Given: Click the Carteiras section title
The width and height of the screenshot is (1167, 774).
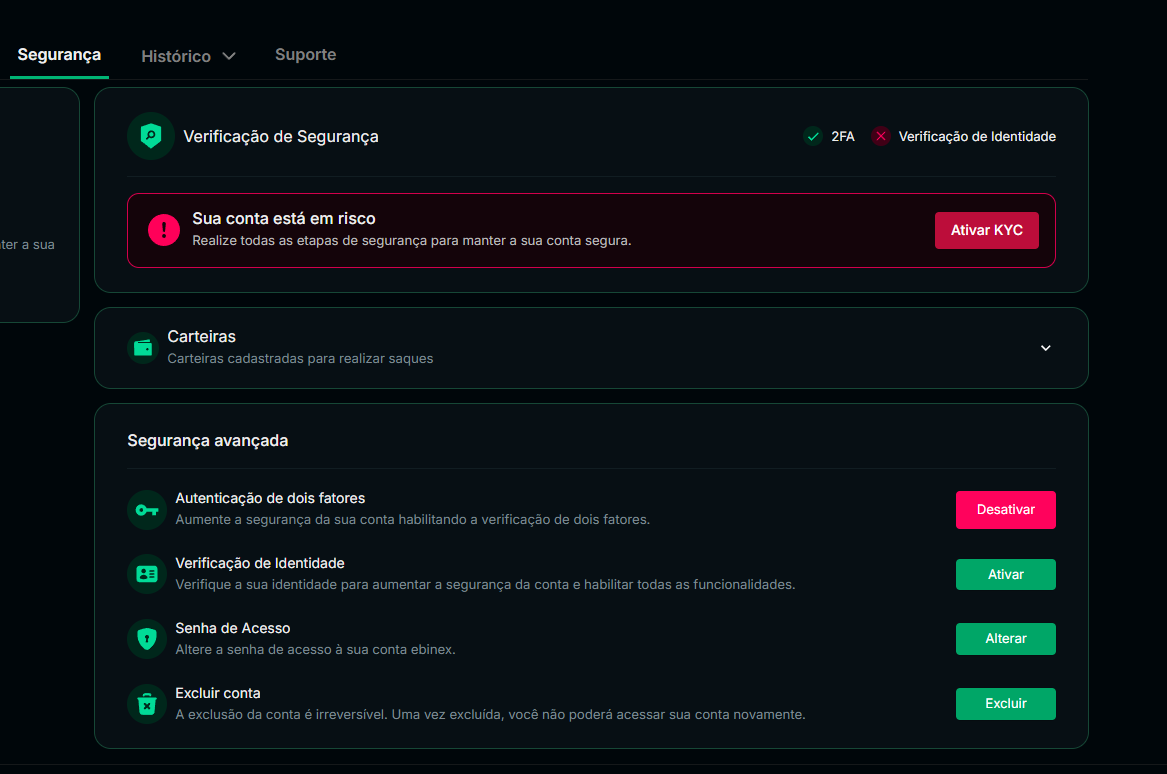Looking at the screenshot, I should click(x=202, y=337).
